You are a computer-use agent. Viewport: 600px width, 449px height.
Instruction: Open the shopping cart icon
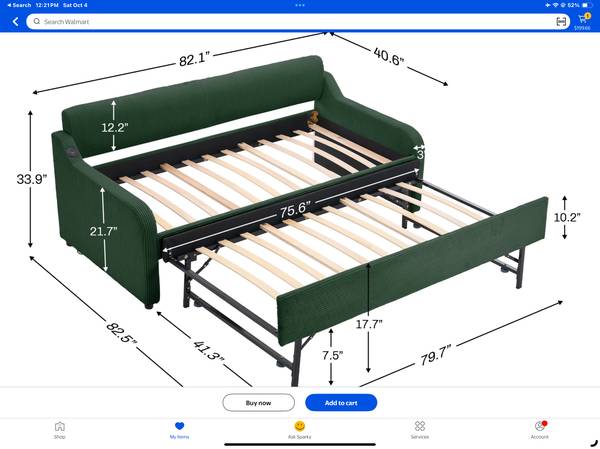tap(583, 18)
